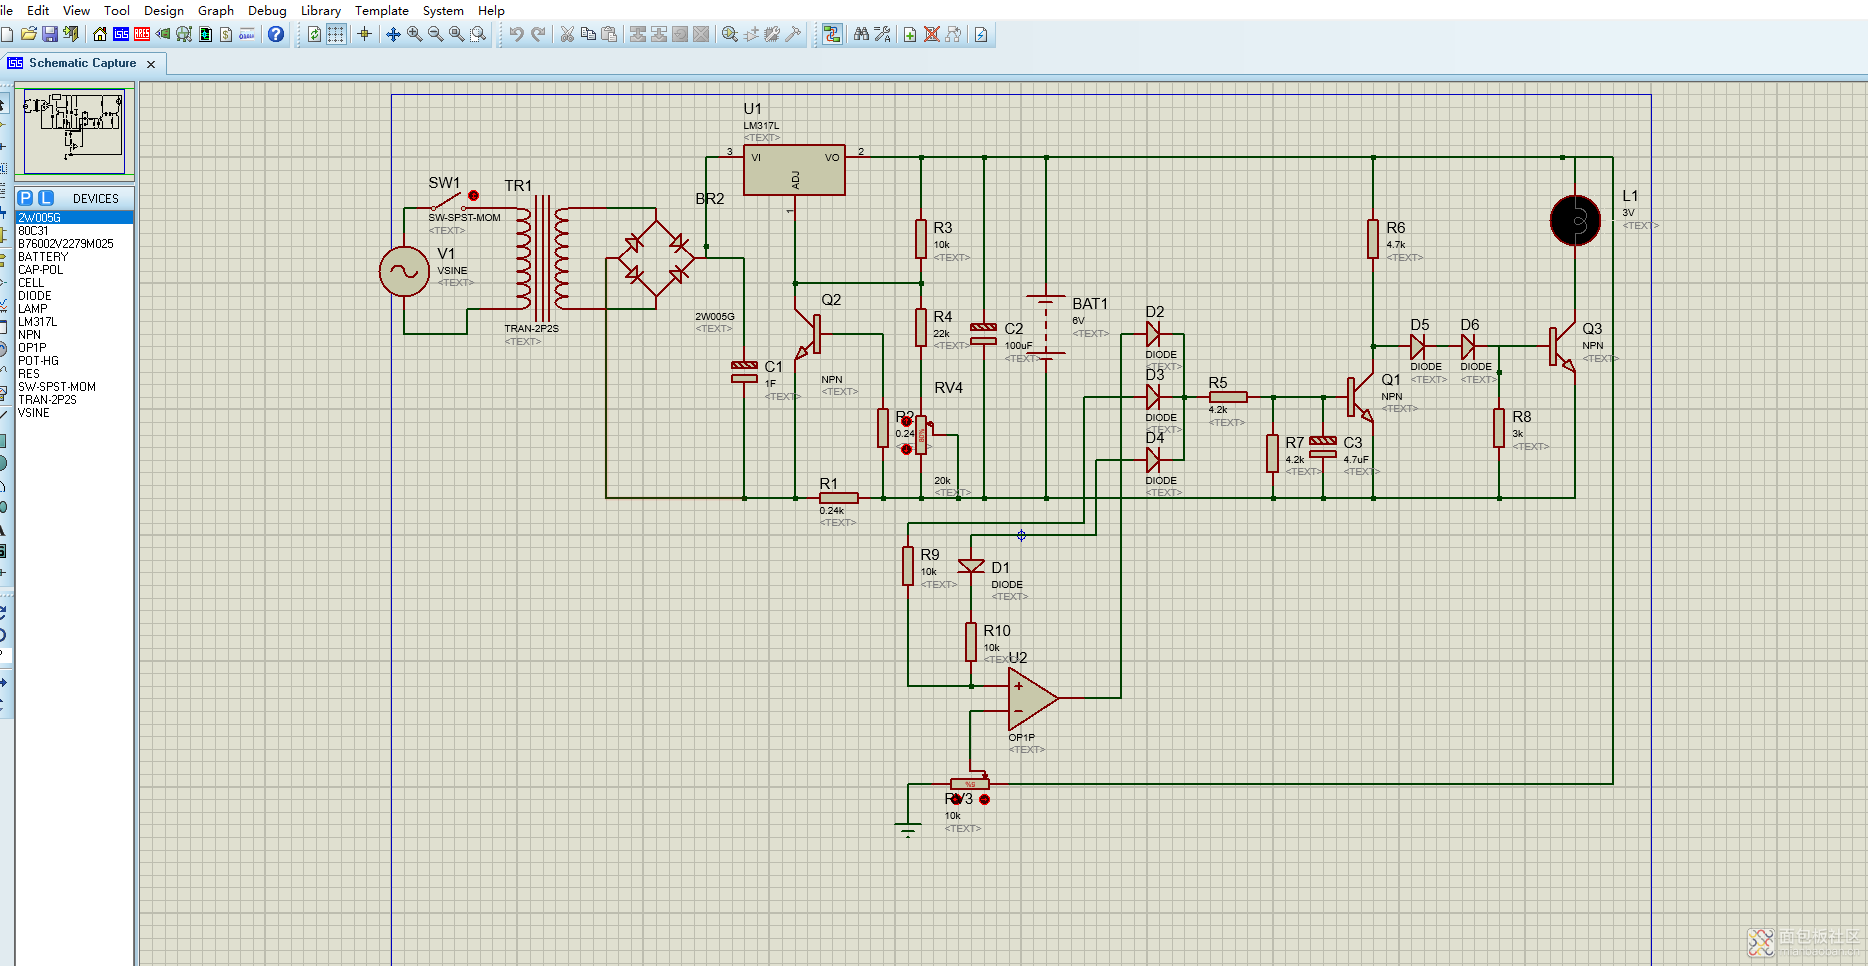Click the Block Rotate icon

680,34
